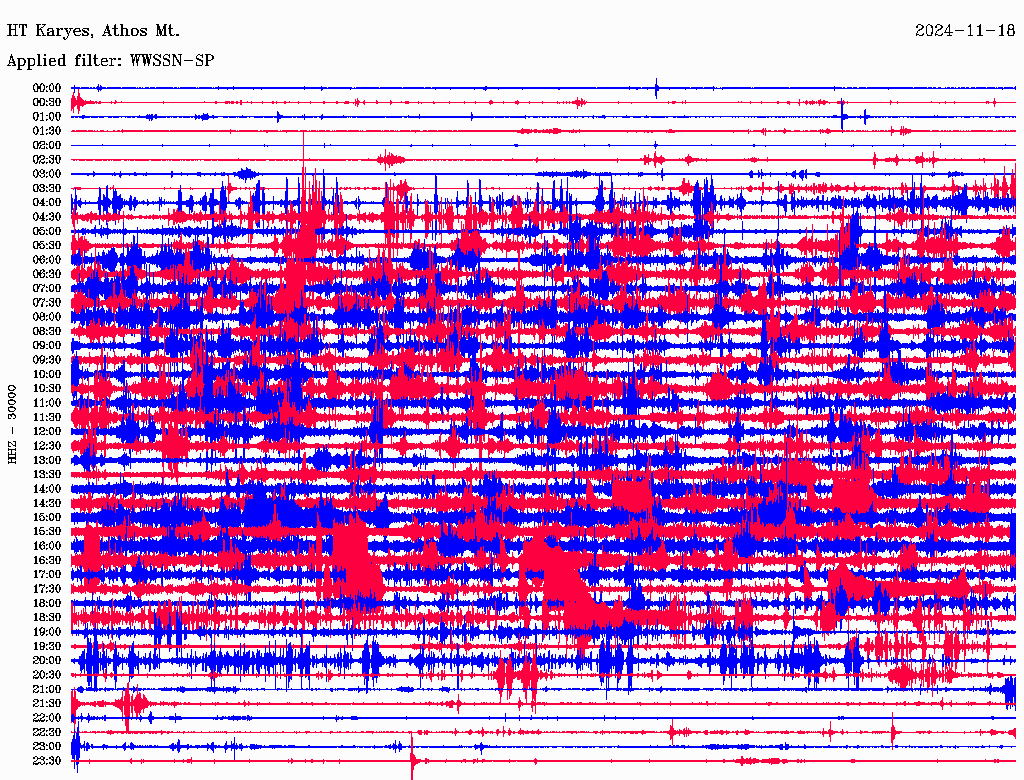The image size is (1024, 780).
Task: Click the 16:00 time label
Action: 47,546
